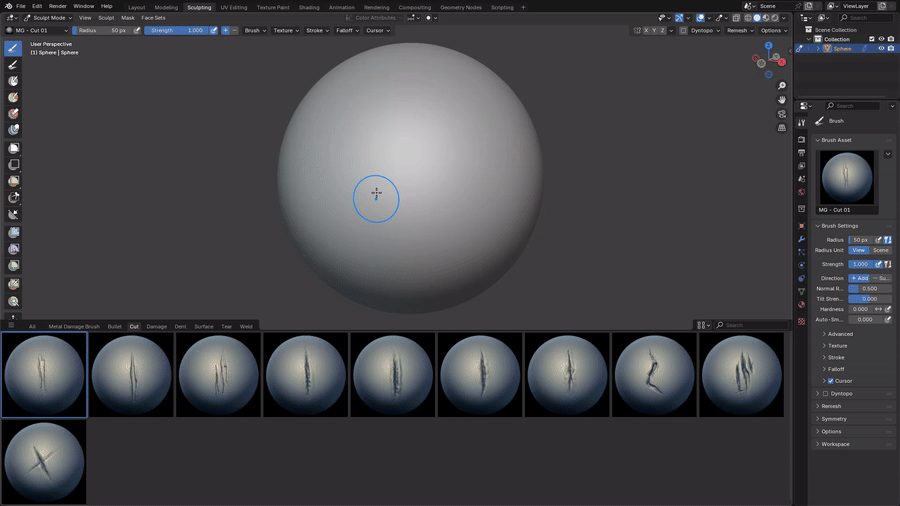Viewport: 900px width, 506px height.
Task: Open Object Constraints properties tab icon
Action: [801, 278]
